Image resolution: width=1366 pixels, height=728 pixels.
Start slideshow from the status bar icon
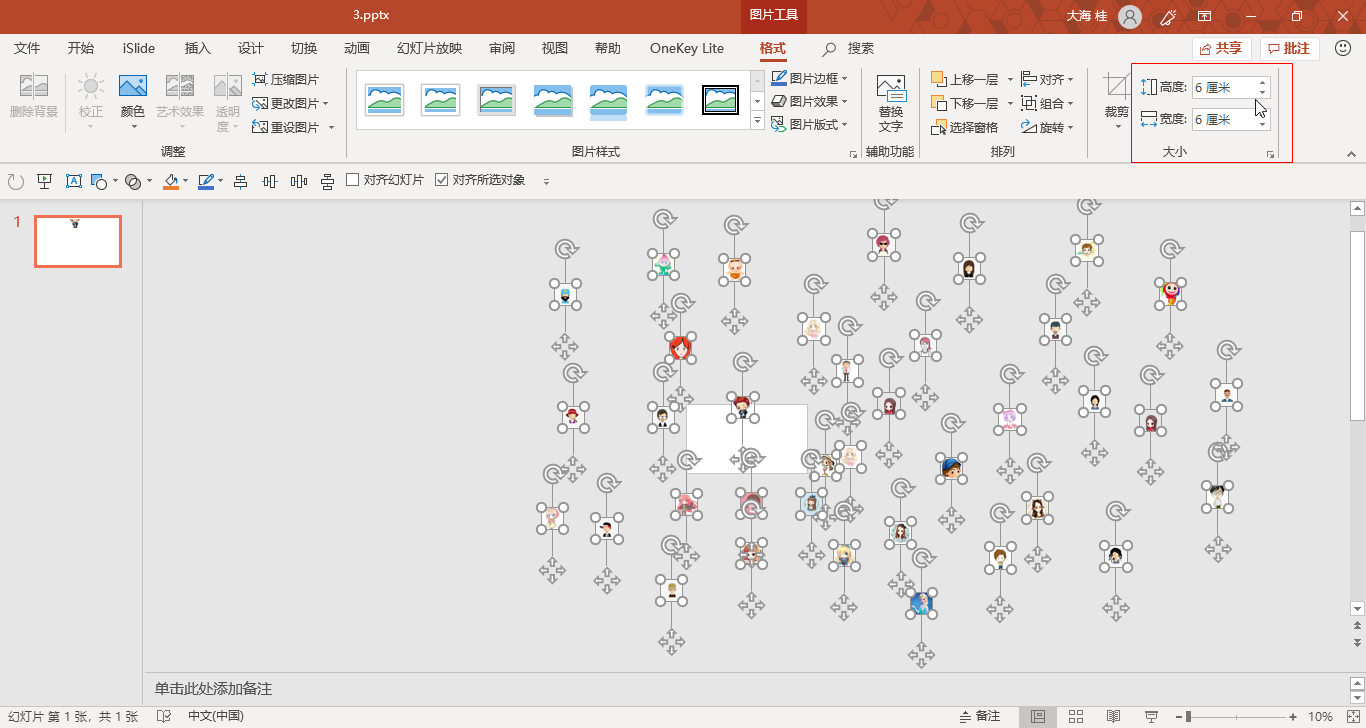click(x=1152, y=716)
